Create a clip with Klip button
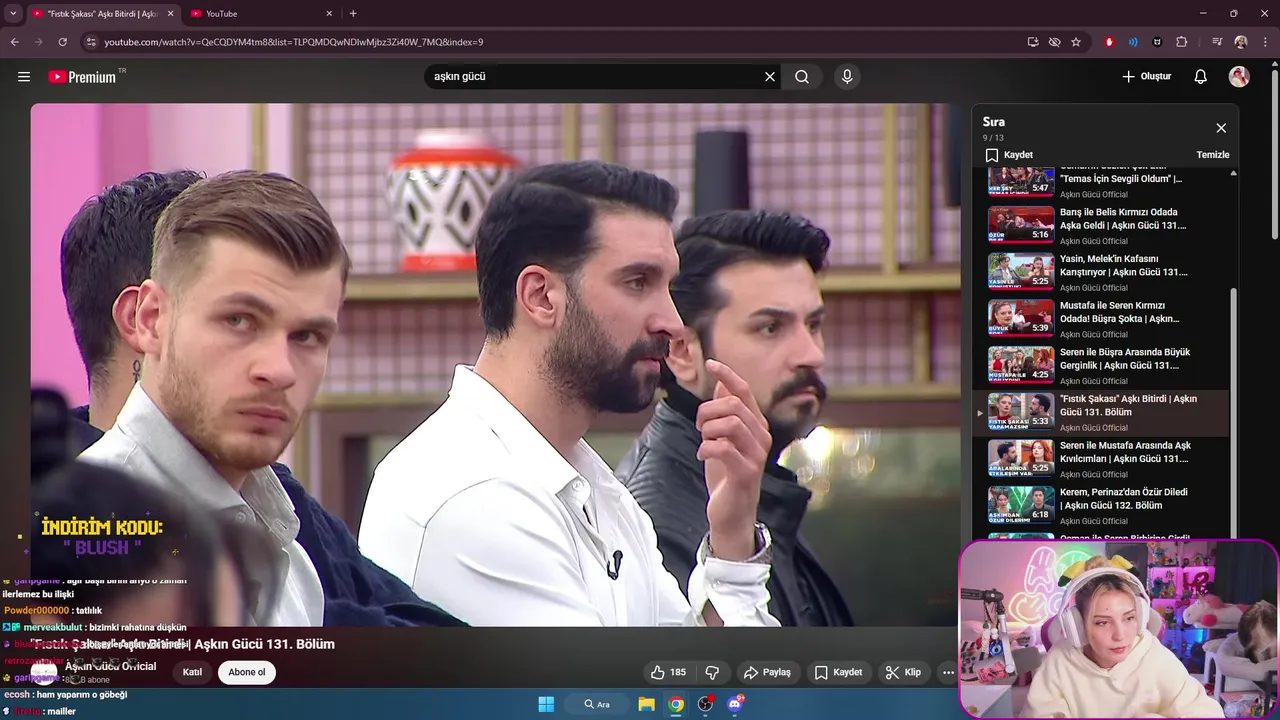The image size is (1280, 720). [x=903, y=673]
